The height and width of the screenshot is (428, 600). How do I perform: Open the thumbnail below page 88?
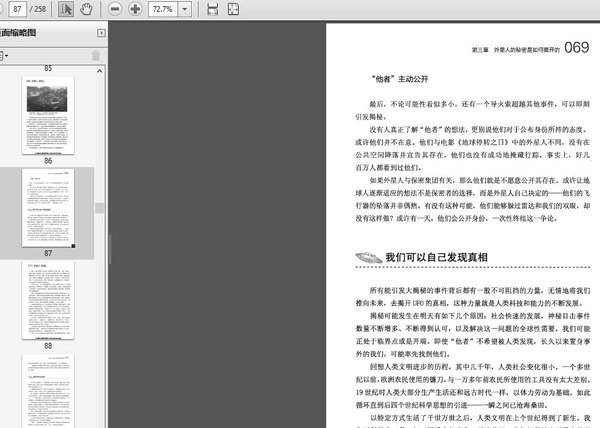48,391
